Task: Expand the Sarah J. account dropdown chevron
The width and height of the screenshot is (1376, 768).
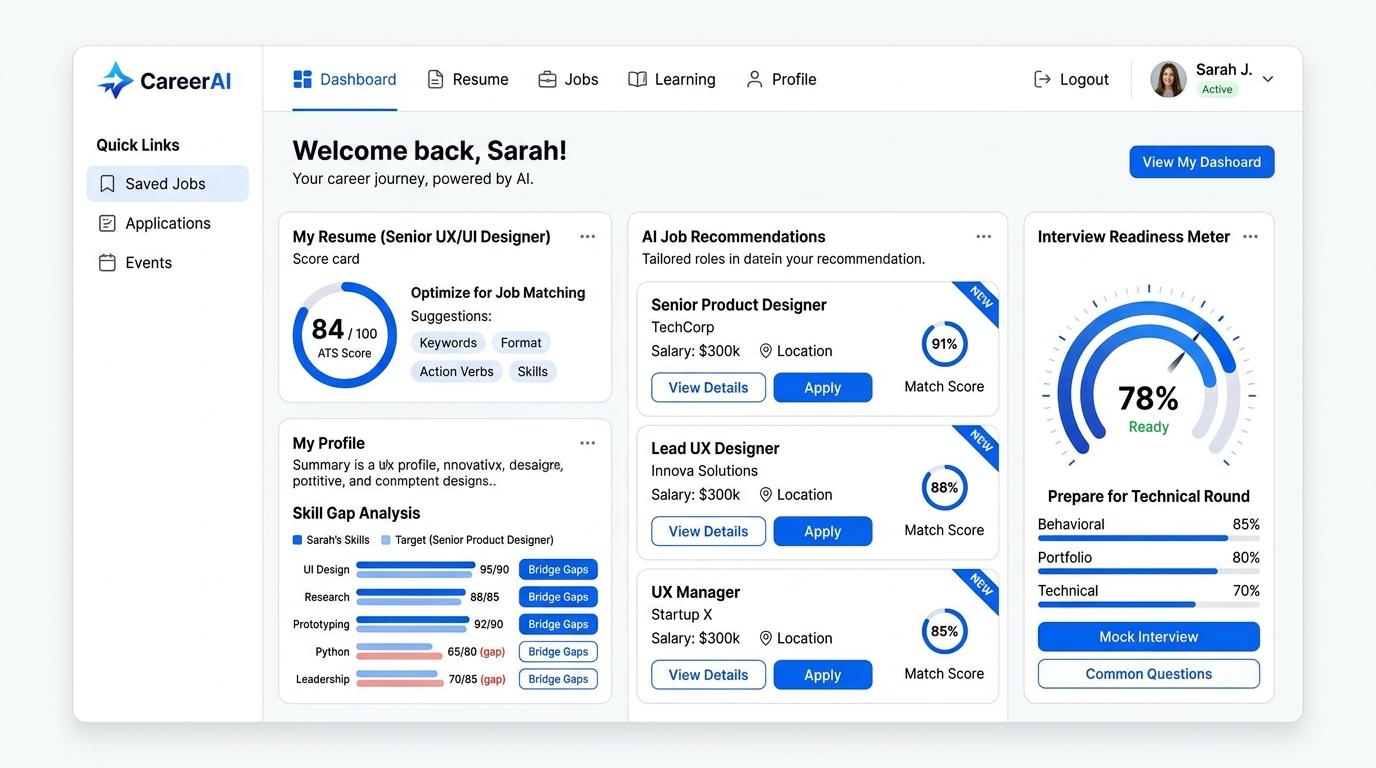Action: coord(1268,79)
